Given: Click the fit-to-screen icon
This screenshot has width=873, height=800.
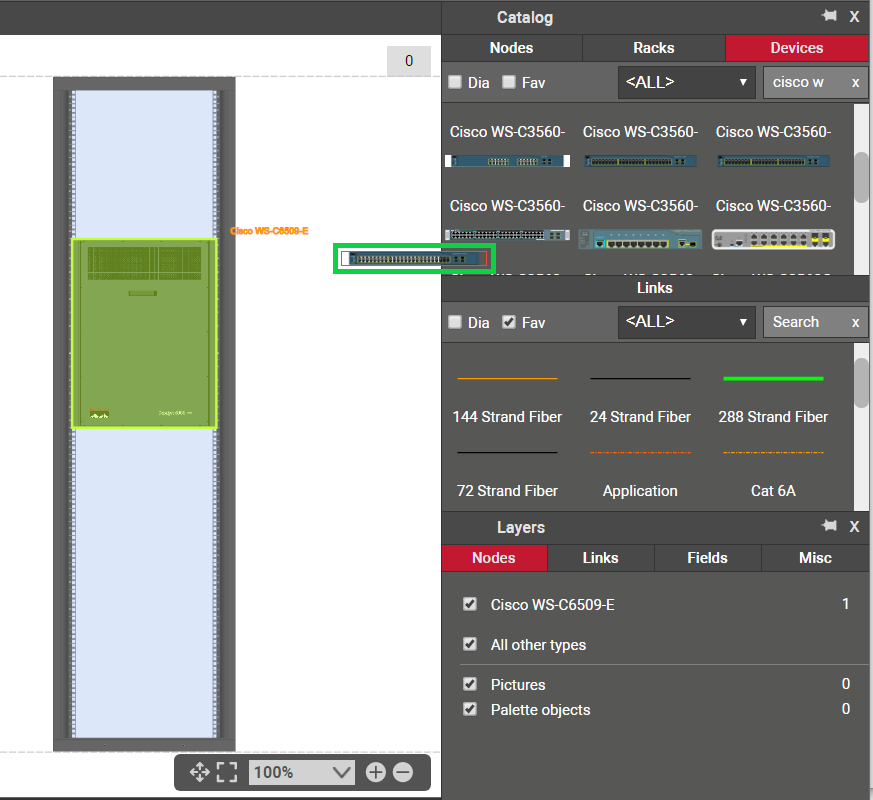Looking at the screenshot, I should coord(227,772).
